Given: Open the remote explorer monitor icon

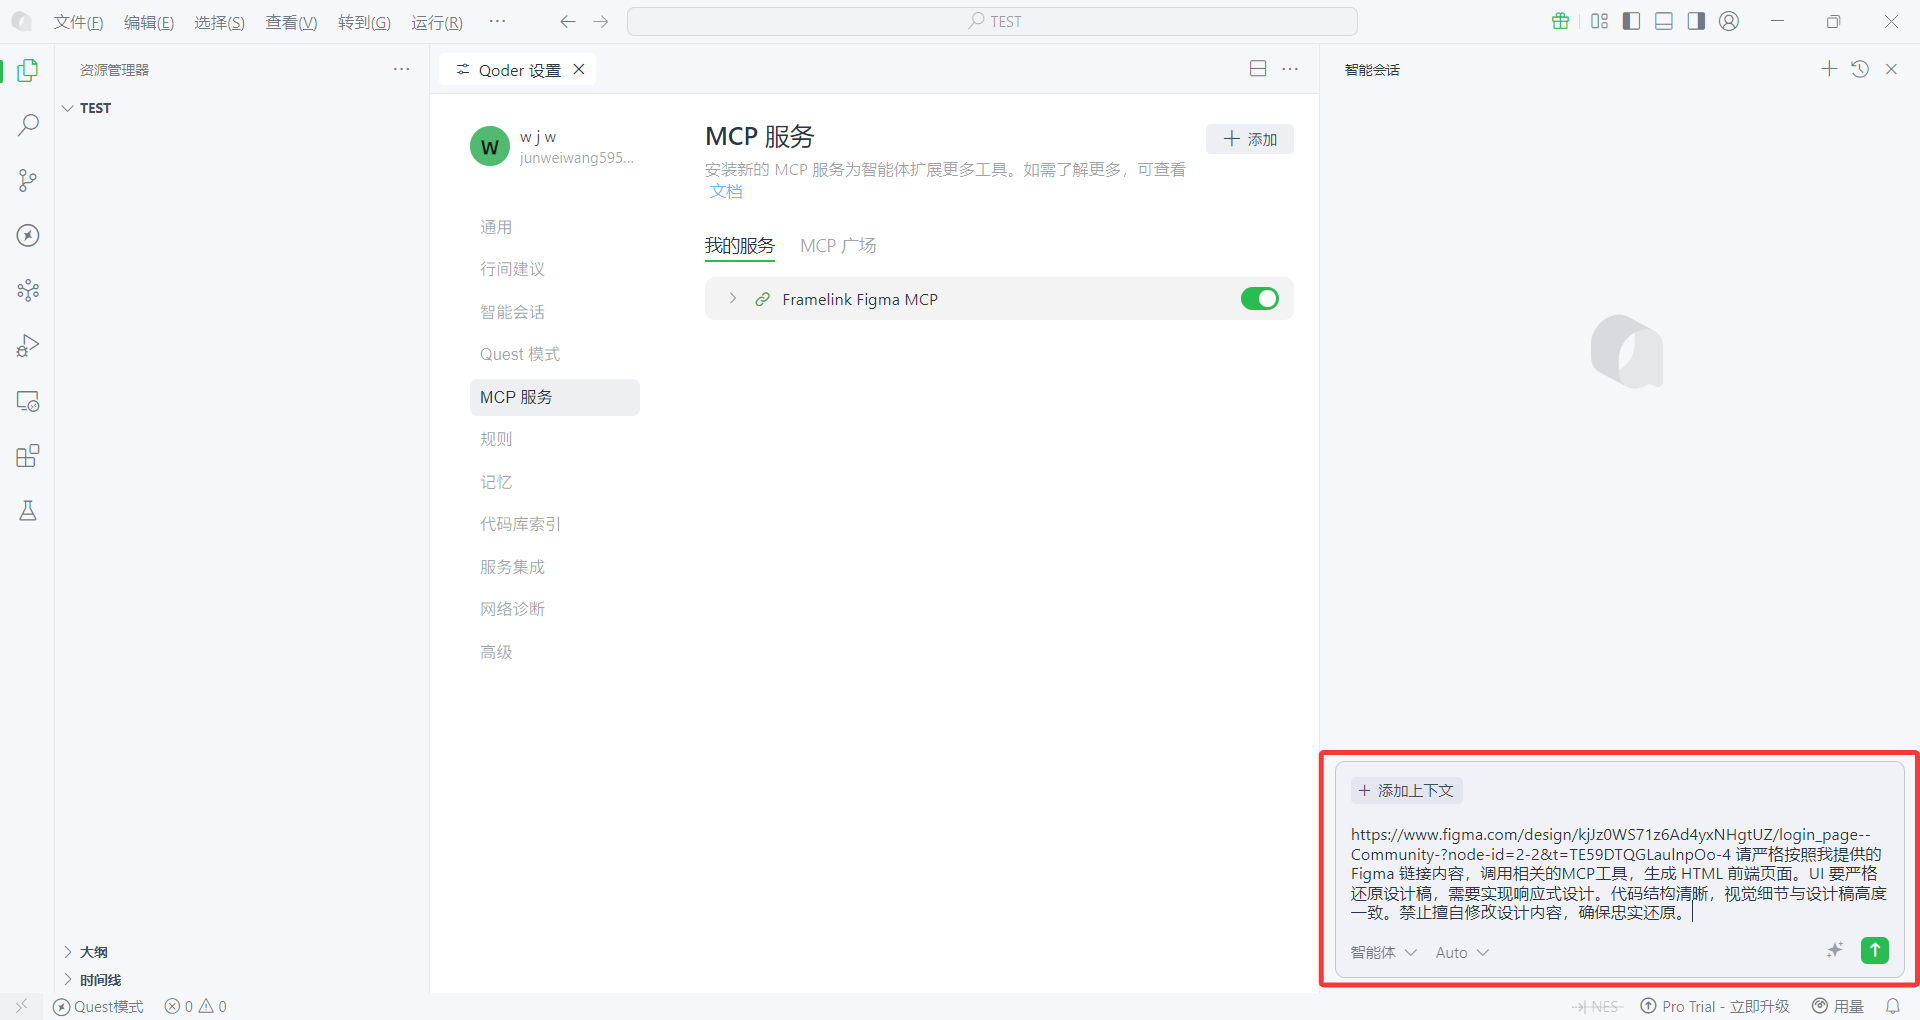Looking at the screenshot, I should tap(28, 401).
